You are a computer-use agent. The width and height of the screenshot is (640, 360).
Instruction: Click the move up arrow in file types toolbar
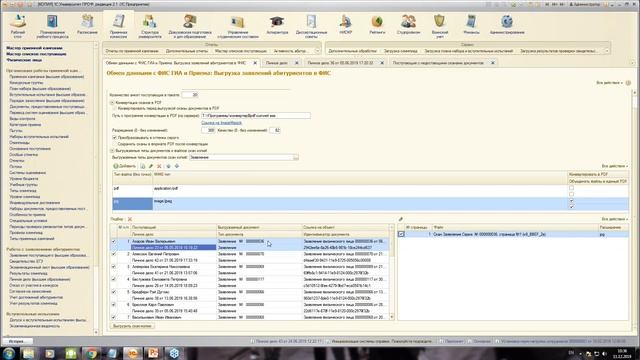[x=168, y=166]
